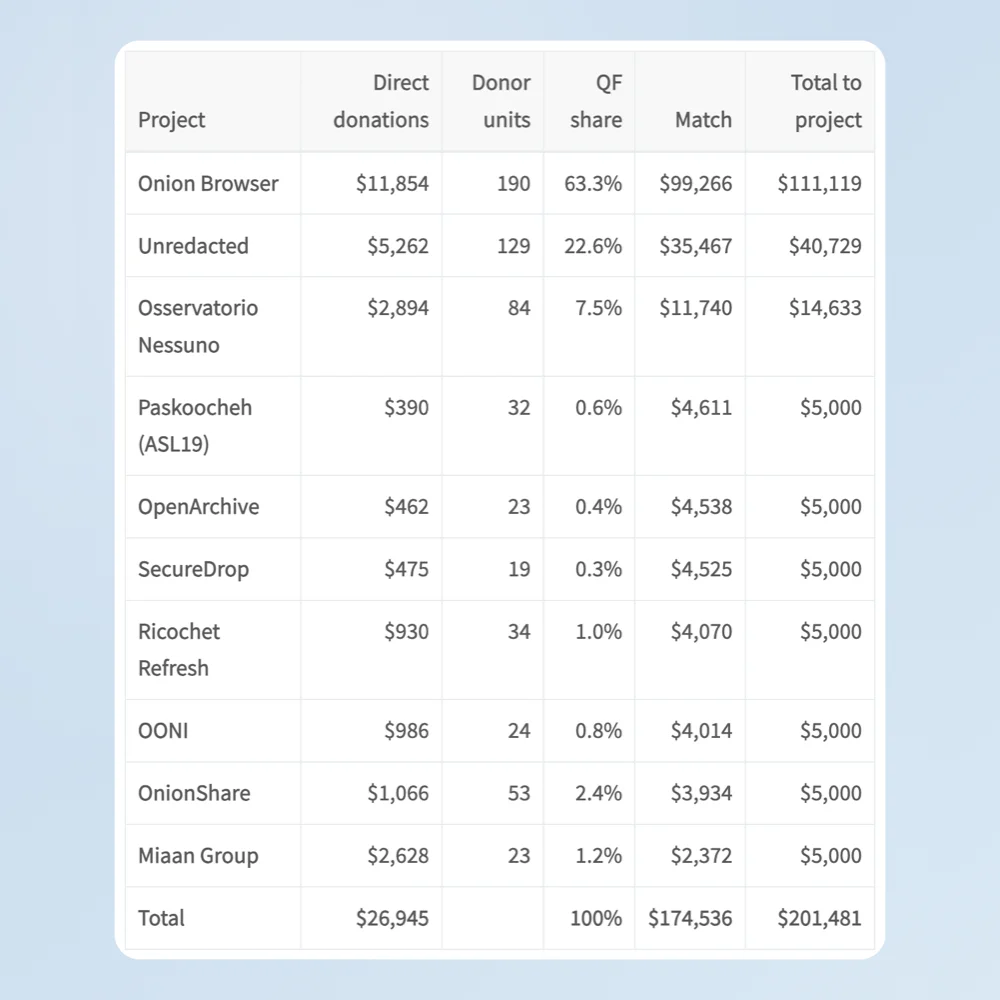Select the OnionShare project cell
1000x1000 pixels.
tap(194, 793)
